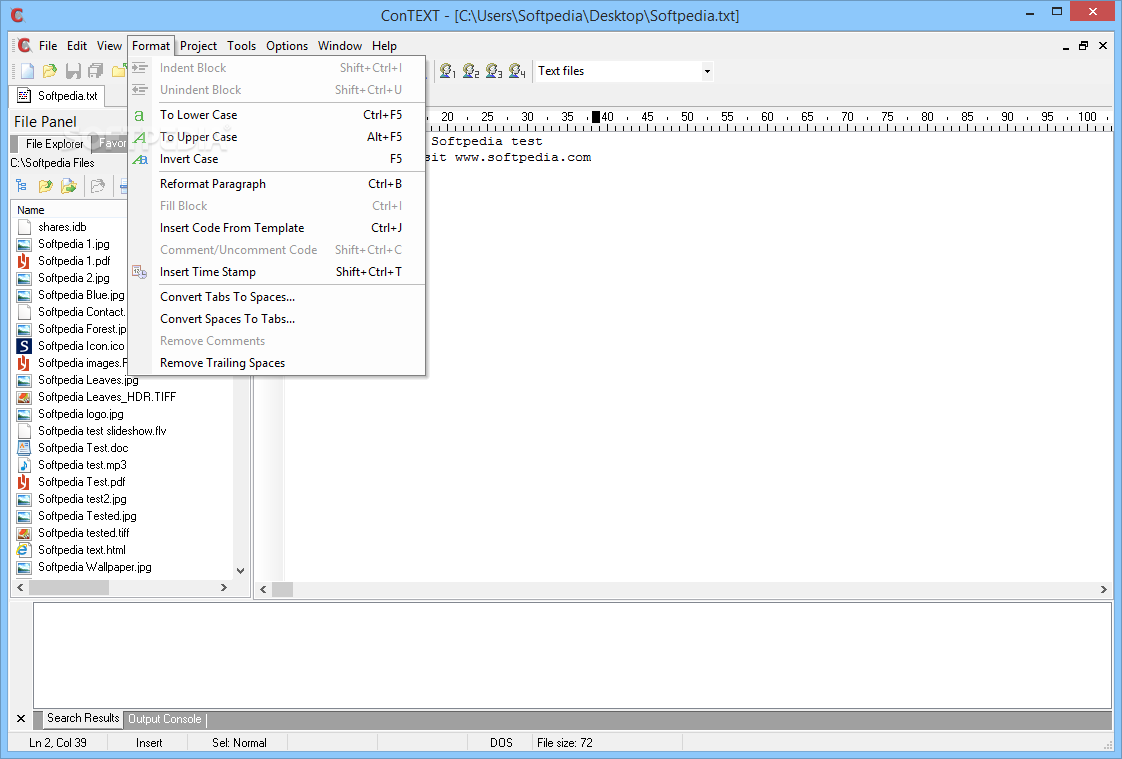This screenshot has height=759, width=1122.
Task: Click editor horizontal scroll left arrow
Action: (263, 589)
